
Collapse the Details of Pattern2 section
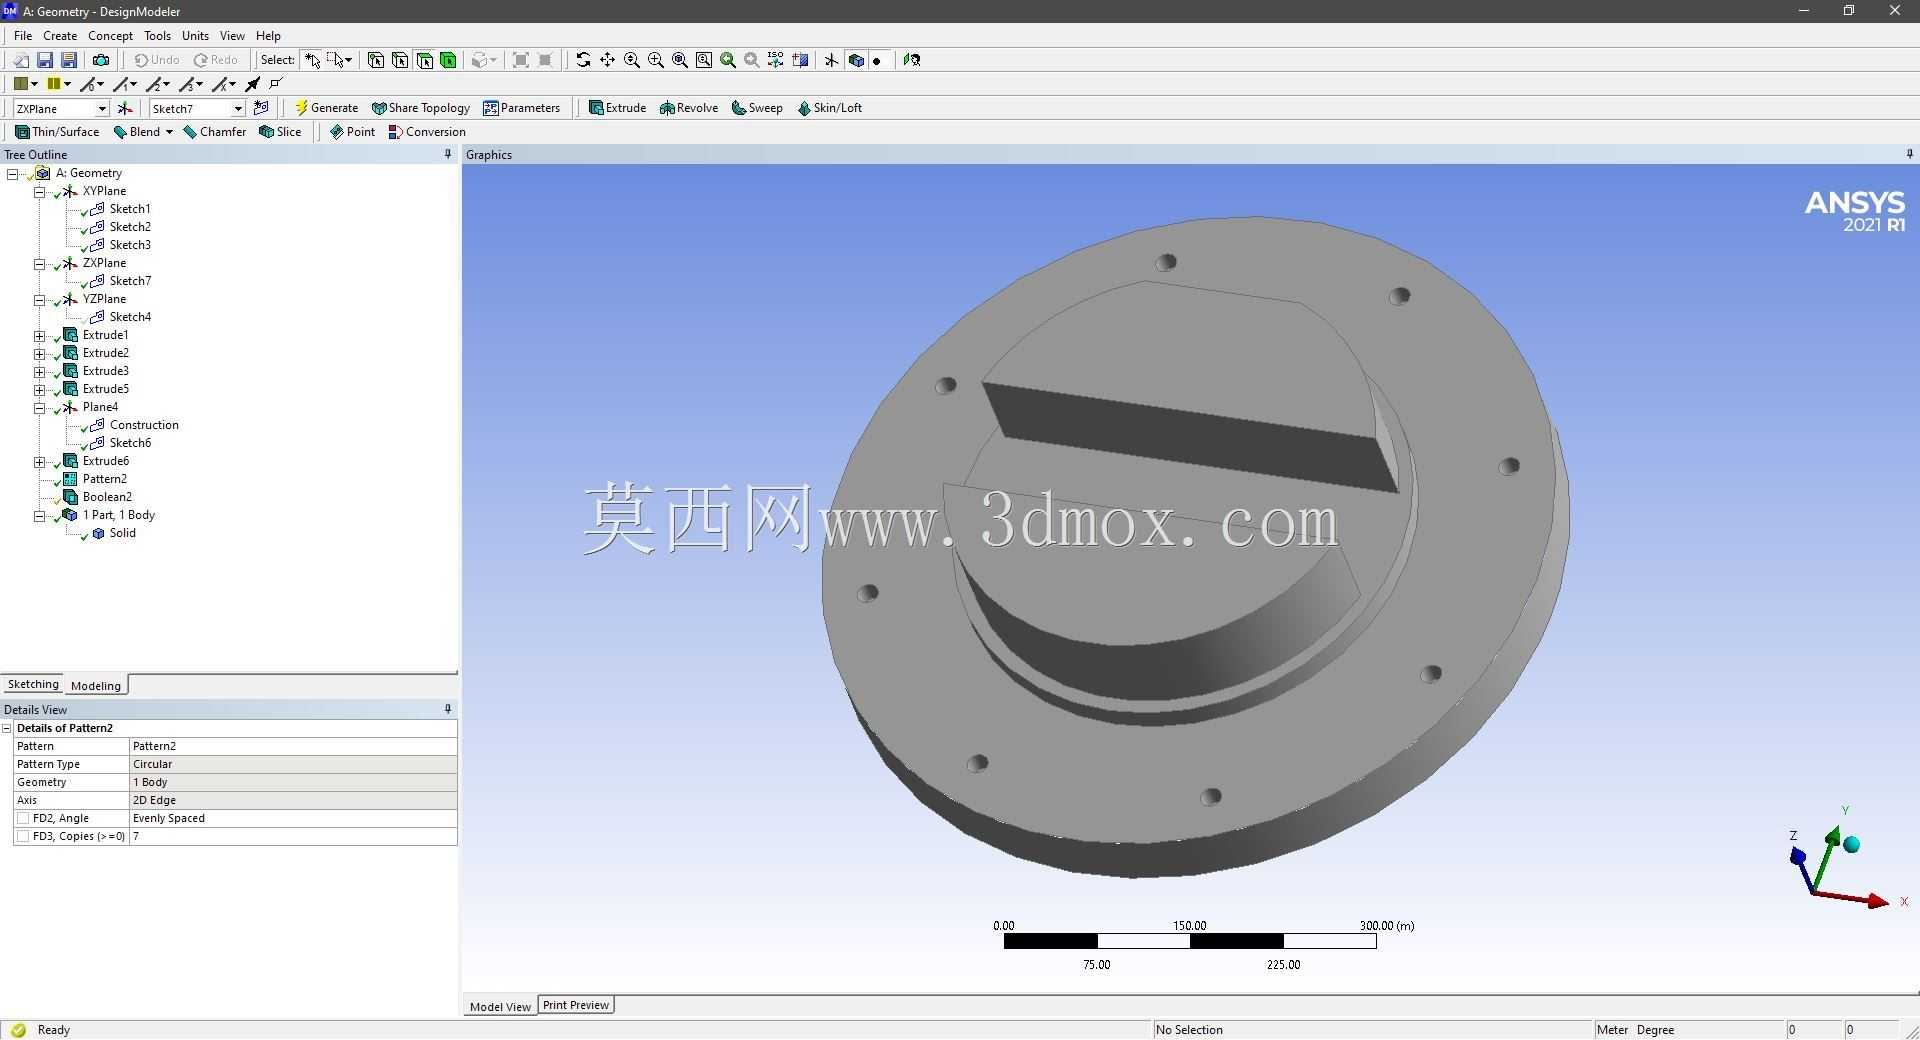point(7,728)
